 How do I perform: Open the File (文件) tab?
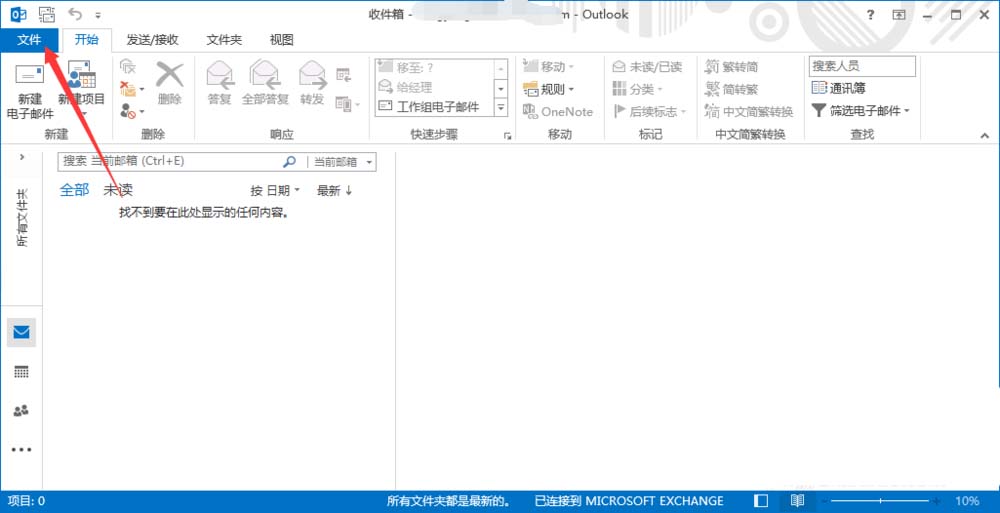(x=29, y=39)
